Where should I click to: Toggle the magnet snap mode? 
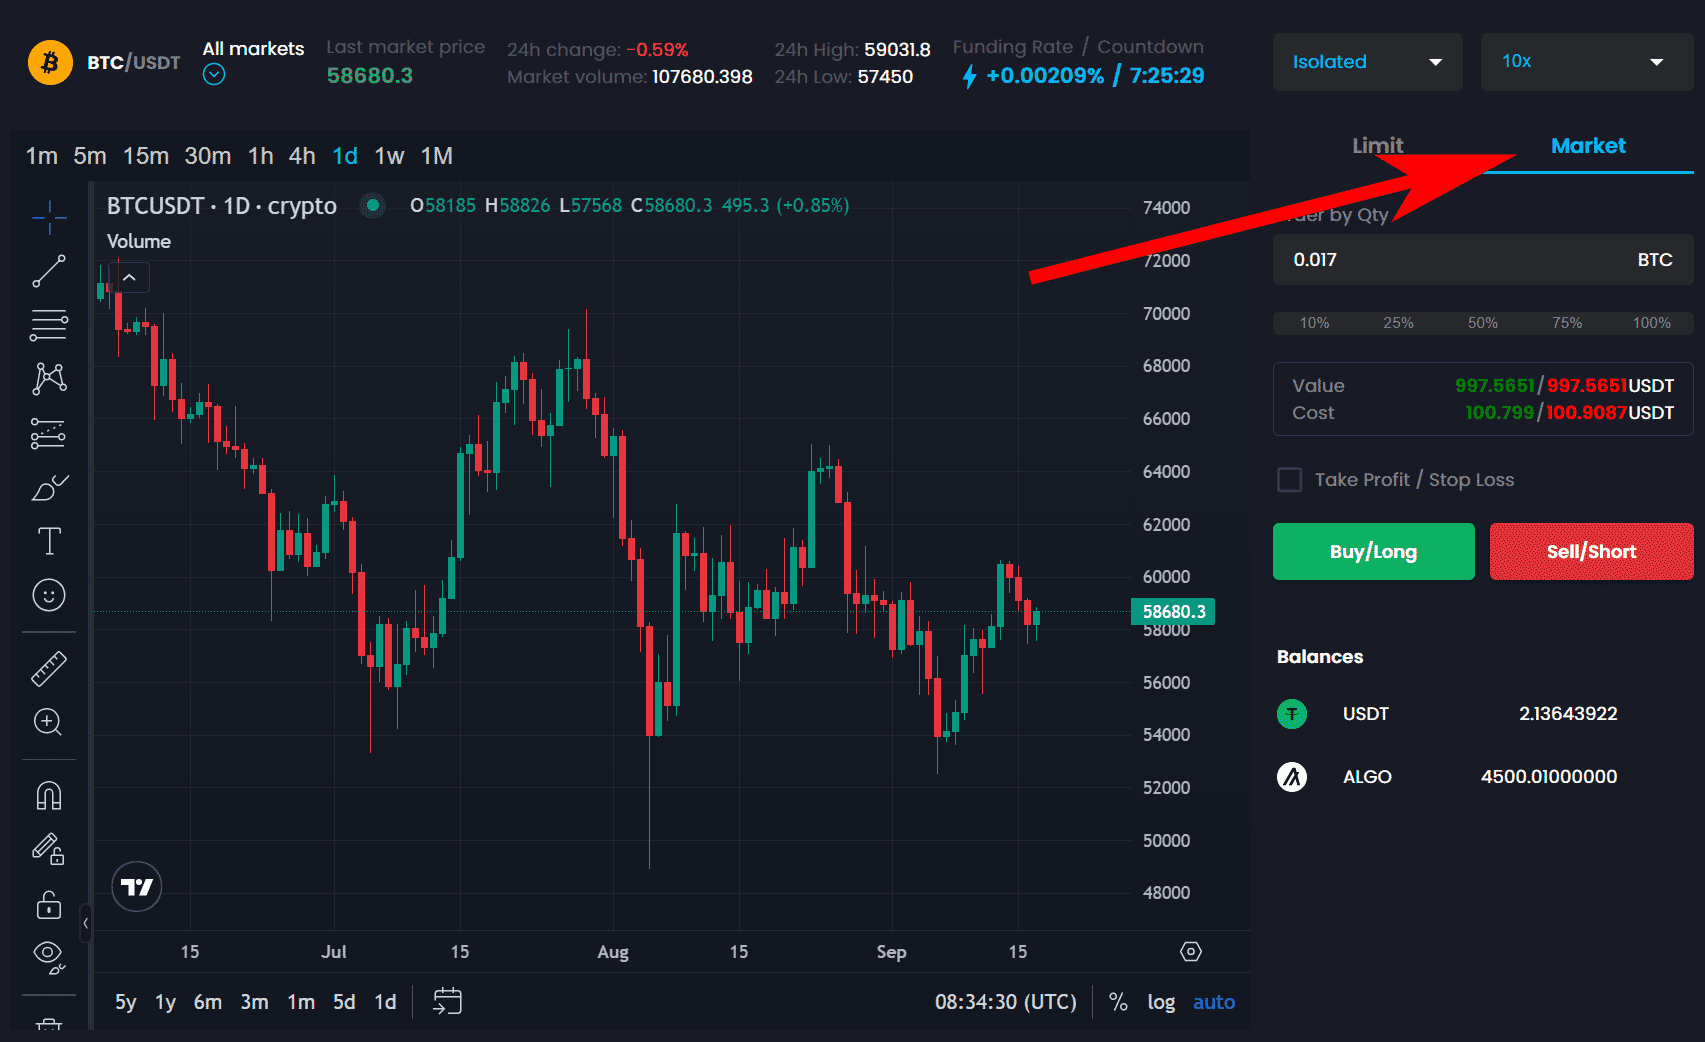pos(49,796)
